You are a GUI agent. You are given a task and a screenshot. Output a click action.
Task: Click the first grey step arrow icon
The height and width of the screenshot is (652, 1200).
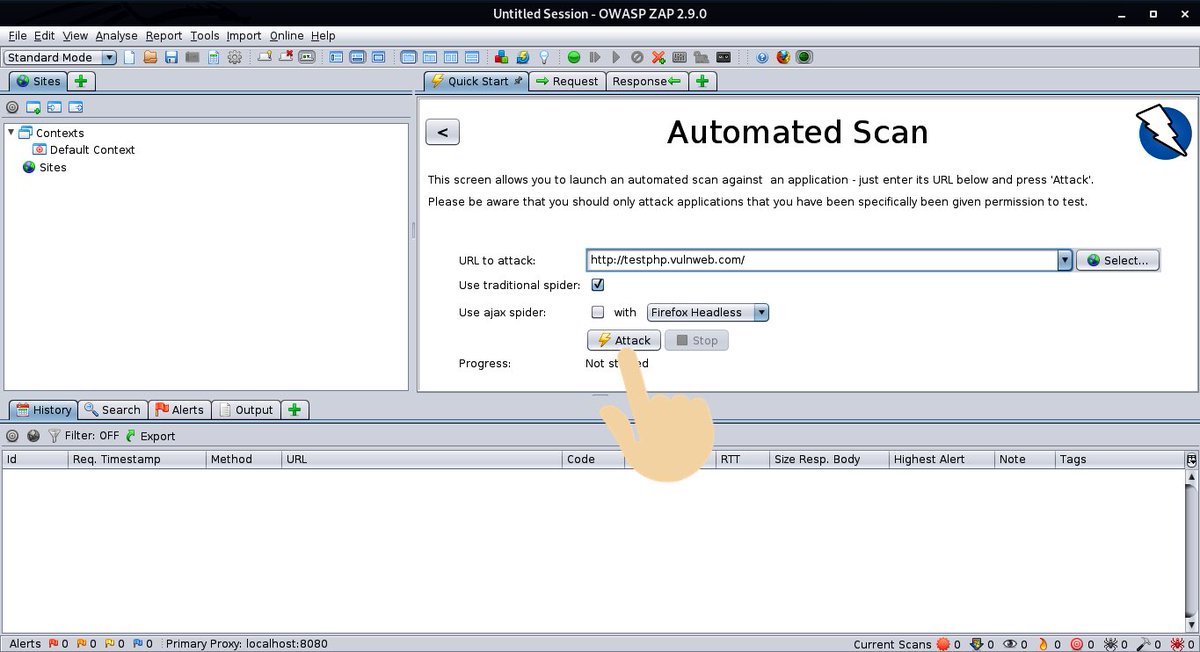coord(595,57)
